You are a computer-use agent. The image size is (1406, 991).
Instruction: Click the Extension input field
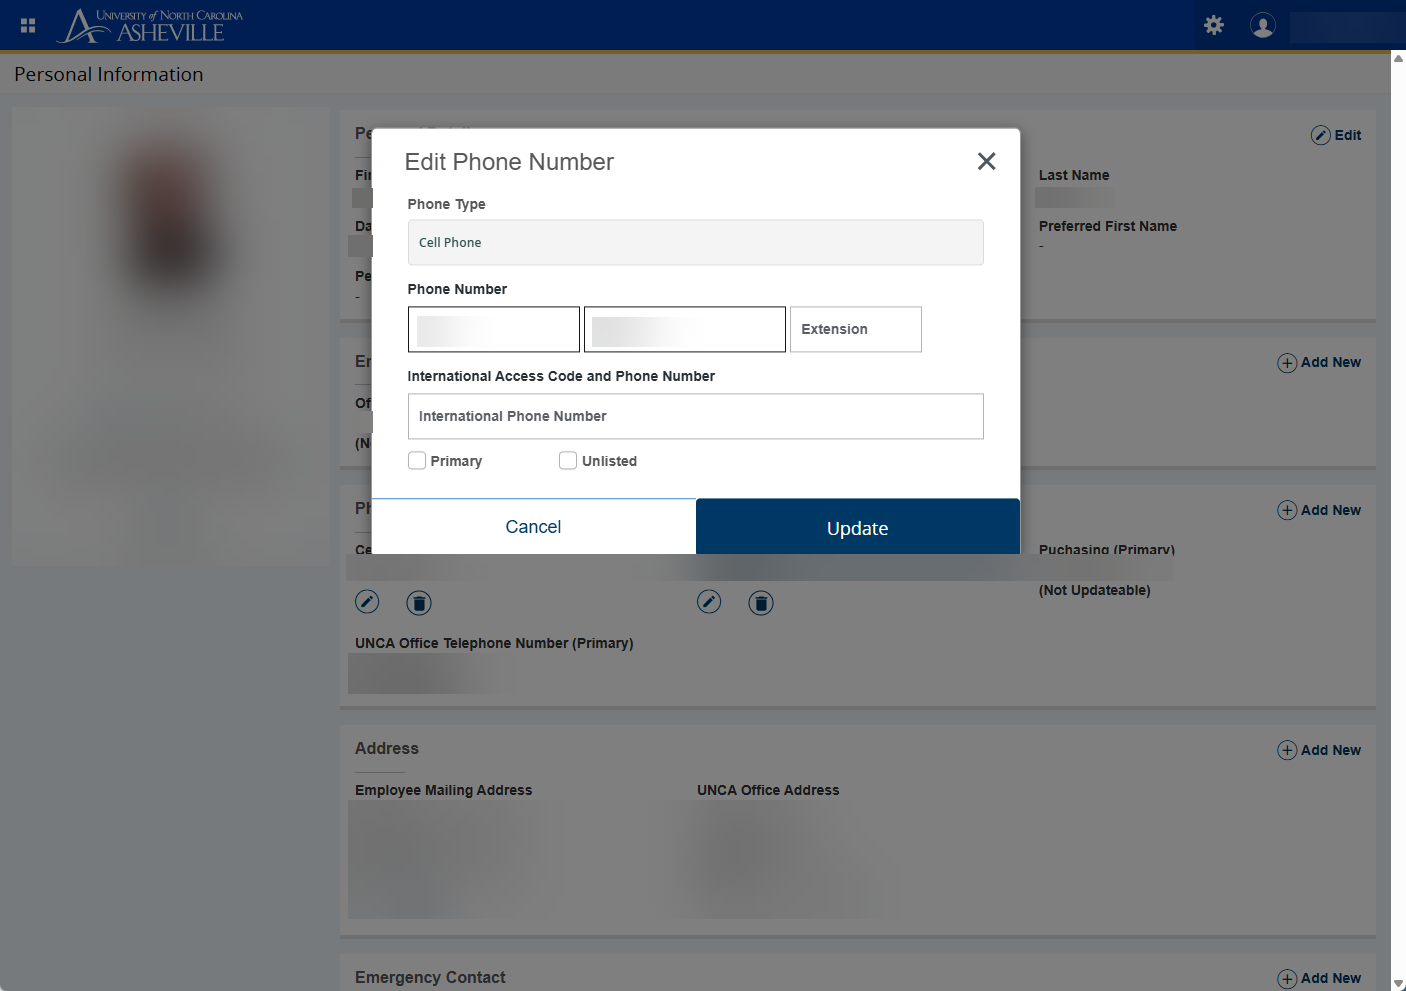pyautogui.click(x=855, y=329)
